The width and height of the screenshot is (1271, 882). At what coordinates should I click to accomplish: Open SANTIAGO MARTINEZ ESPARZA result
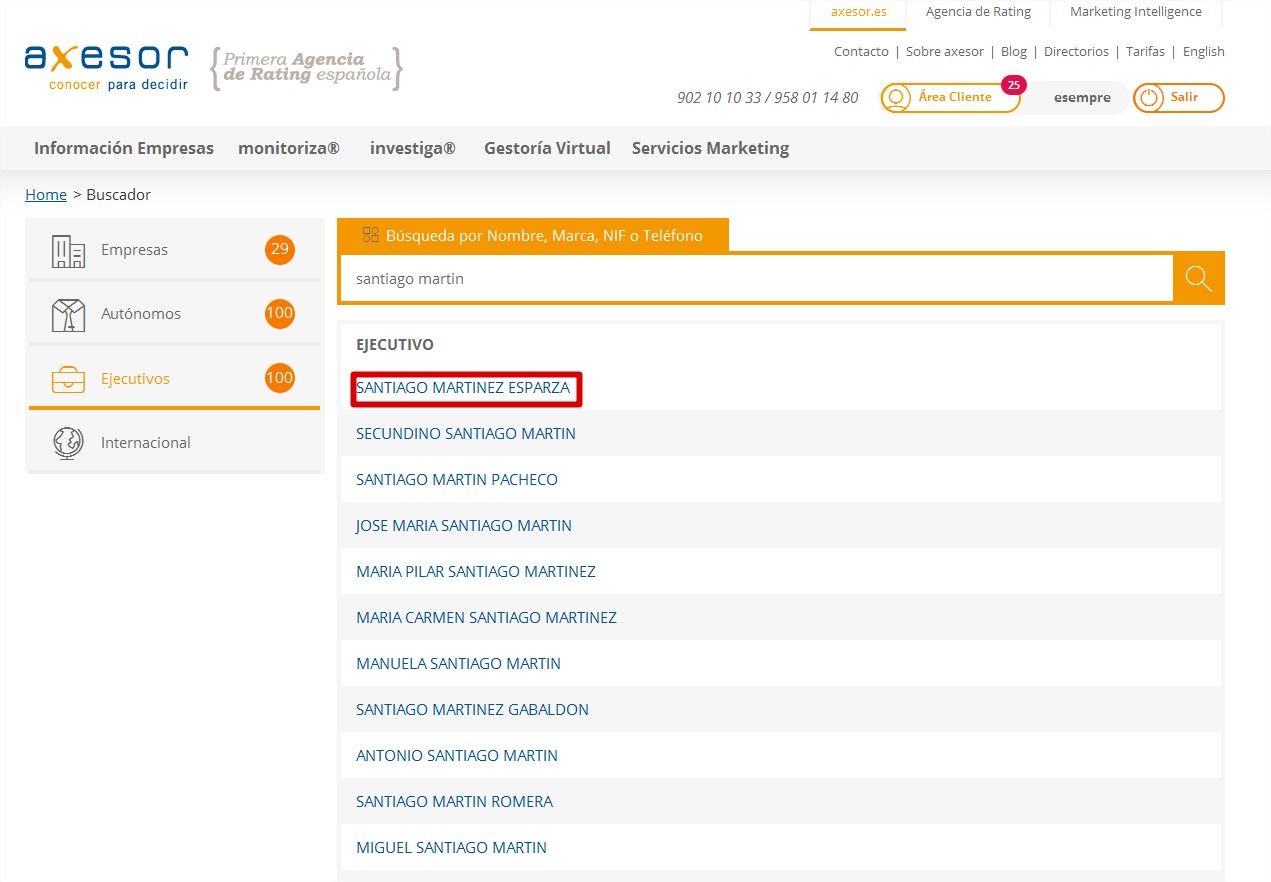[463, 388]
